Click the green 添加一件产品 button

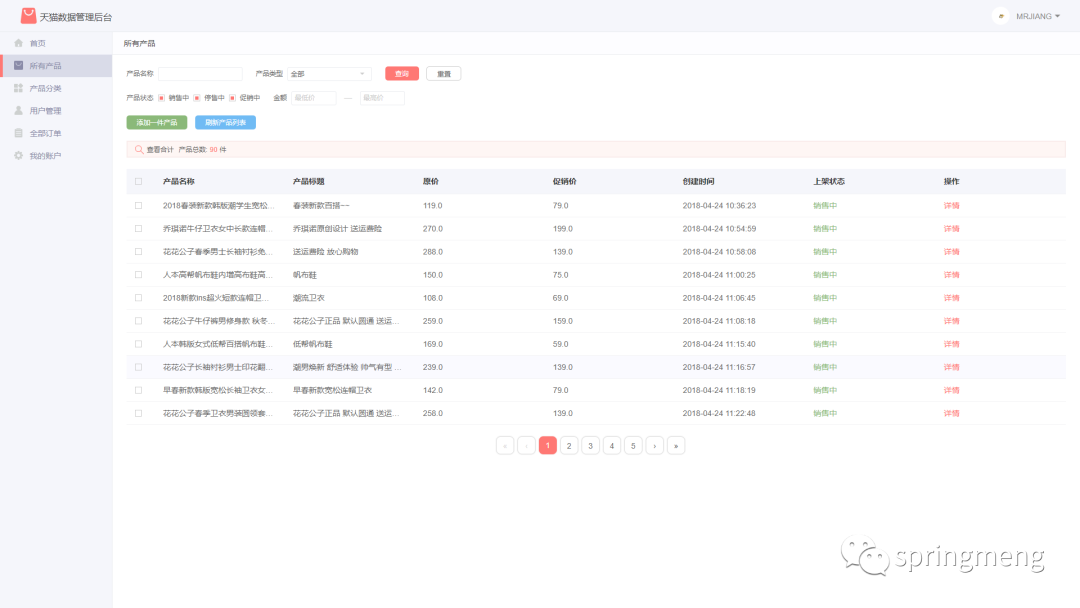coord(157,123)
